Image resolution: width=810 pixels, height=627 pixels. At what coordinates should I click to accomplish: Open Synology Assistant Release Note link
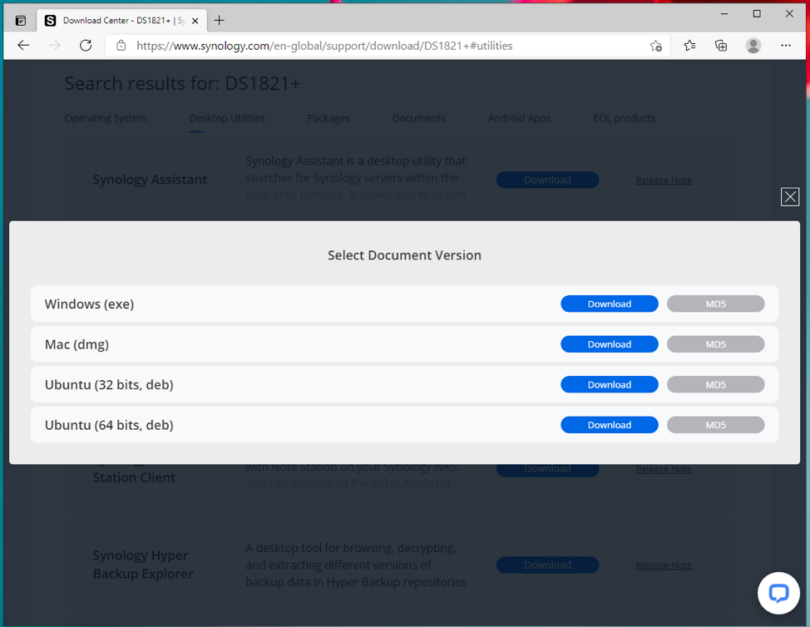tap(663, 180)
